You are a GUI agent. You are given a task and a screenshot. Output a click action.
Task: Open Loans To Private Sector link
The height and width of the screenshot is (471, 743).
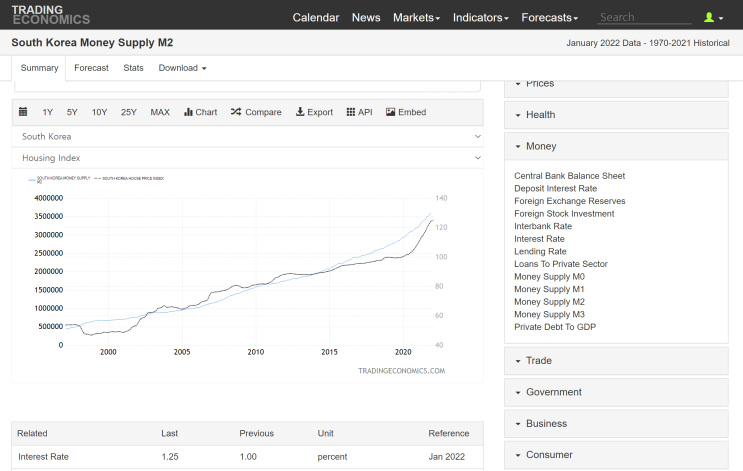[x=561, y=264]
